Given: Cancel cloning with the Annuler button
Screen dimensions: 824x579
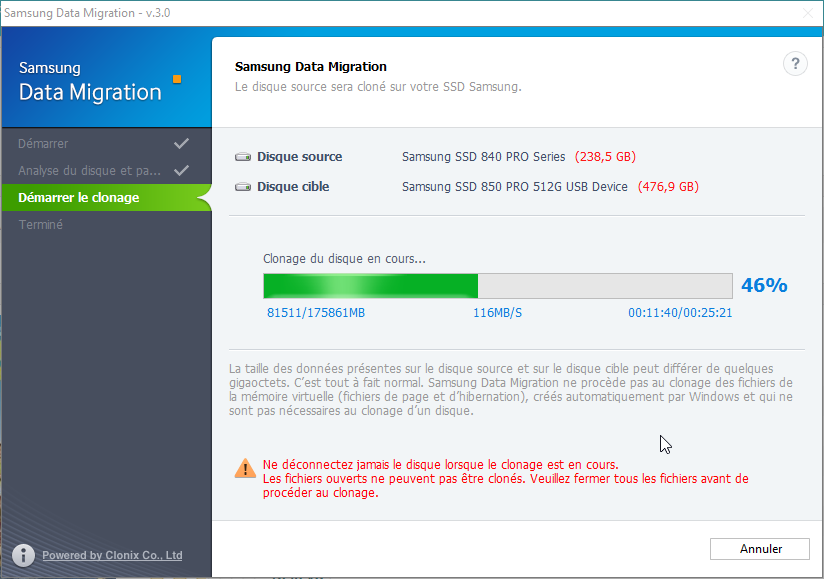Looking at the screenshot, I should coord(760,549).
